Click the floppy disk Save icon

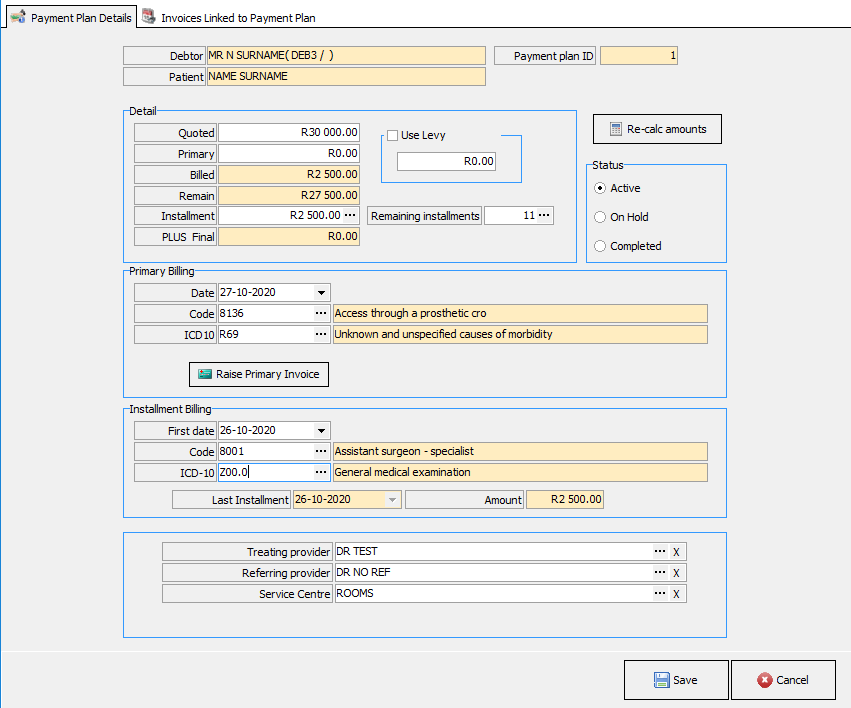coord(661,680)
